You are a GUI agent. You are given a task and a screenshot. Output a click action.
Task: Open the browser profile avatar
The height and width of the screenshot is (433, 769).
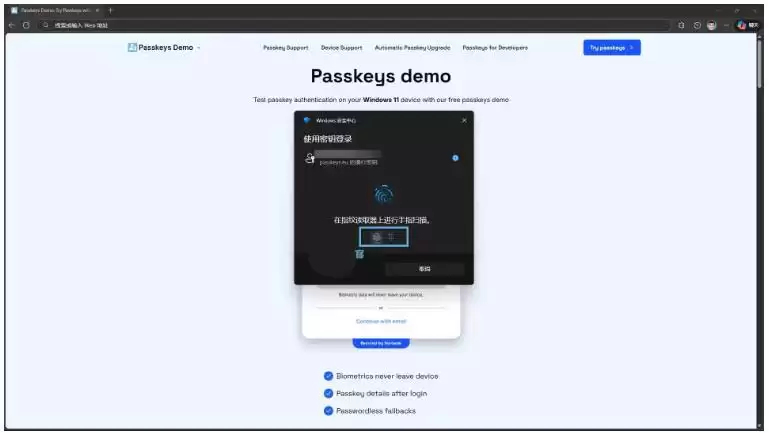[712, 25]
